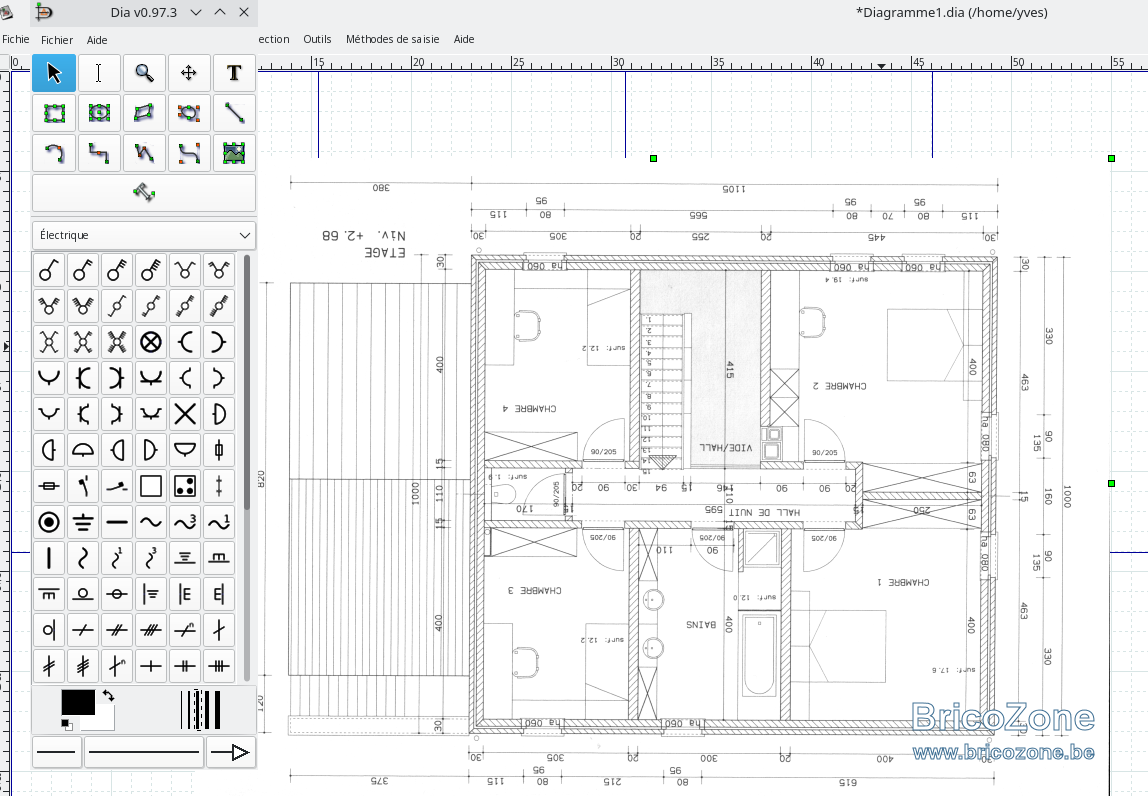Choose the Text T tool
This screenshot has height=796, width=1148.
[x=234, y=73]
